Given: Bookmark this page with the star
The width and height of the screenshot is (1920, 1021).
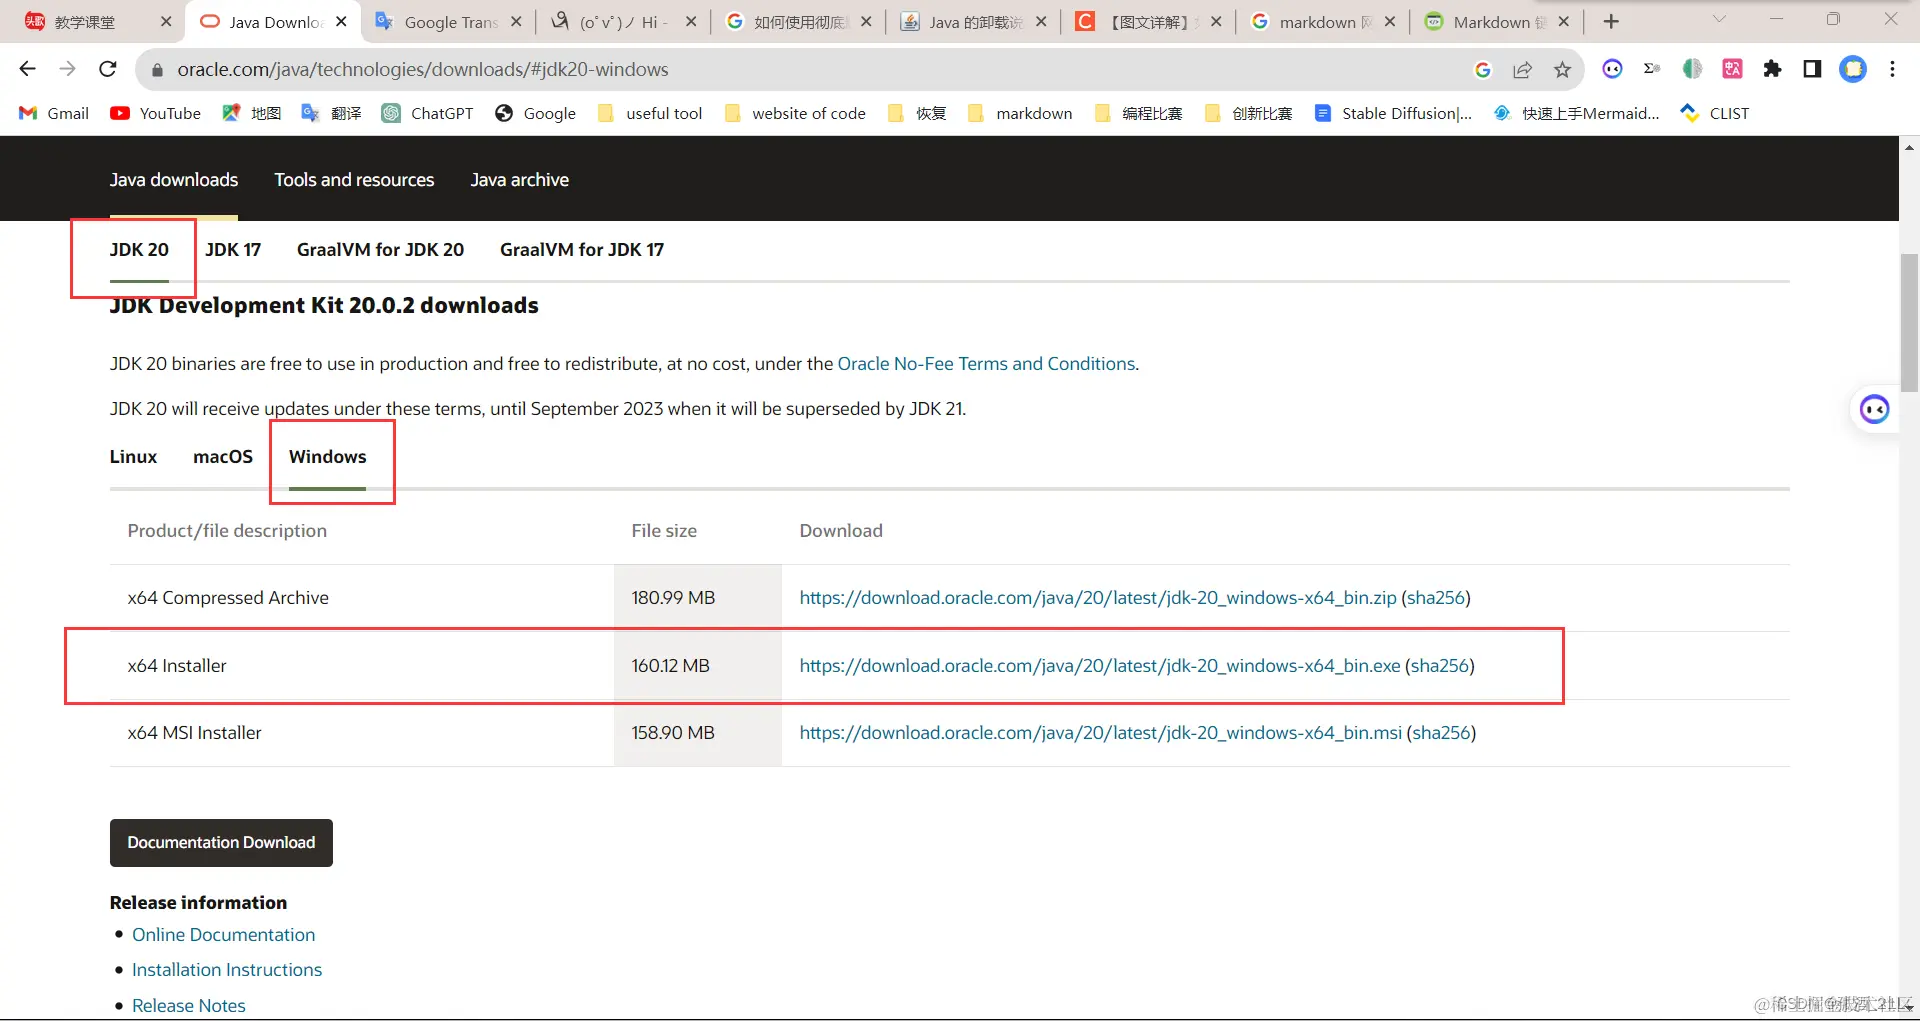Looking at the screenshot, I should (1562, 69).
